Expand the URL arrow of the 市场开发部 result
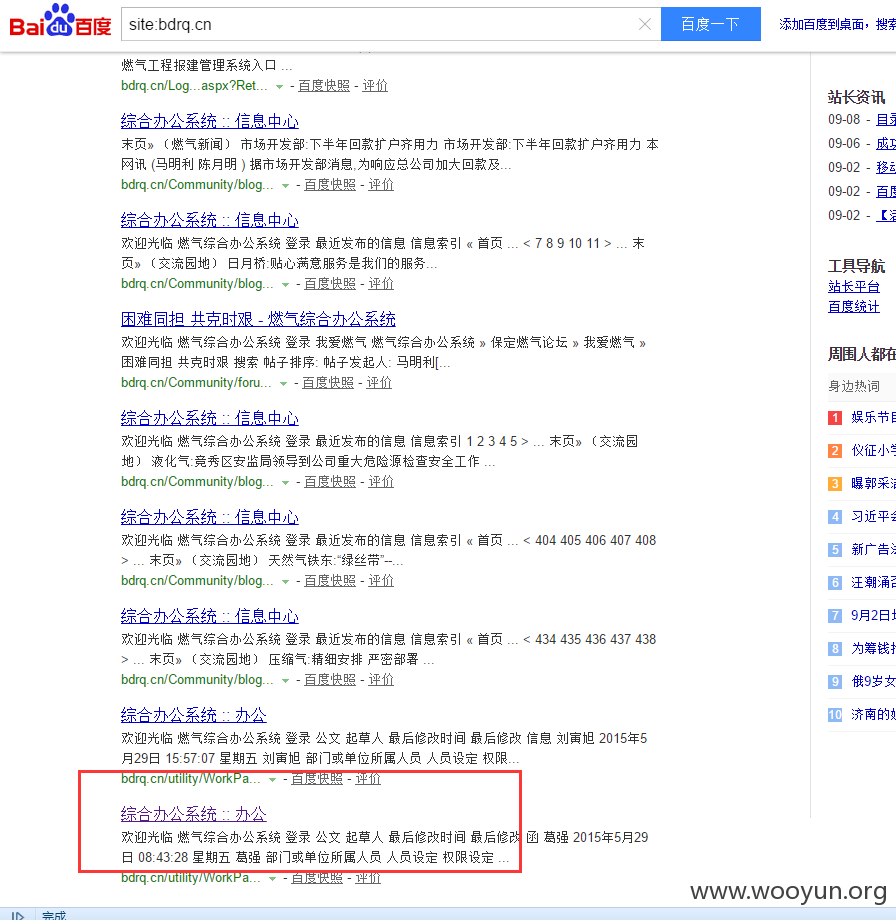 coord(285,186)
